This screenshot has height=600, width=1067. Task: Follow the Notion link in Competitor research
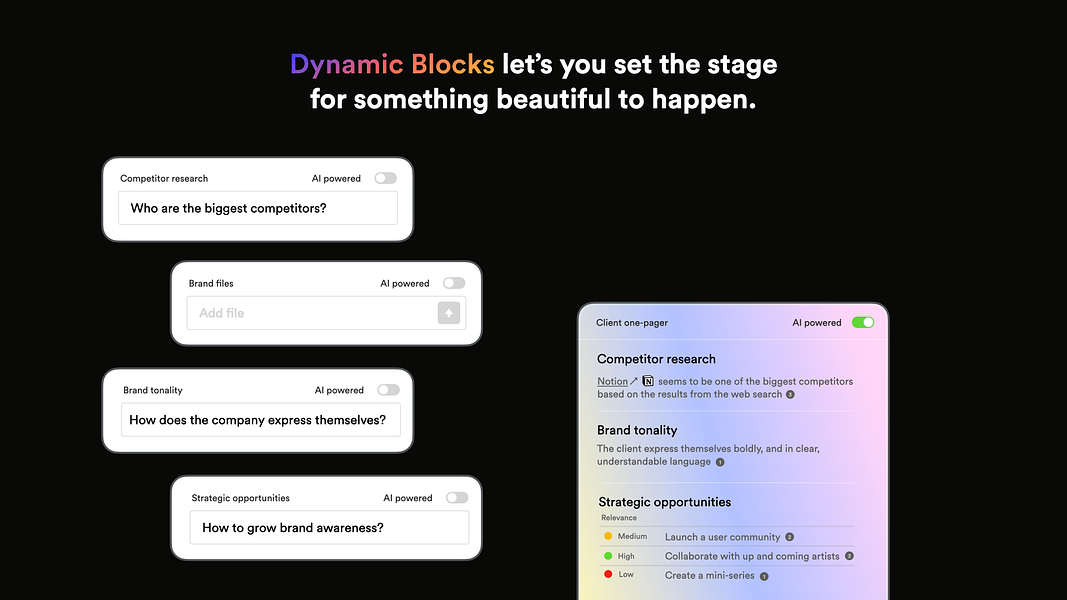click(612, 381)
